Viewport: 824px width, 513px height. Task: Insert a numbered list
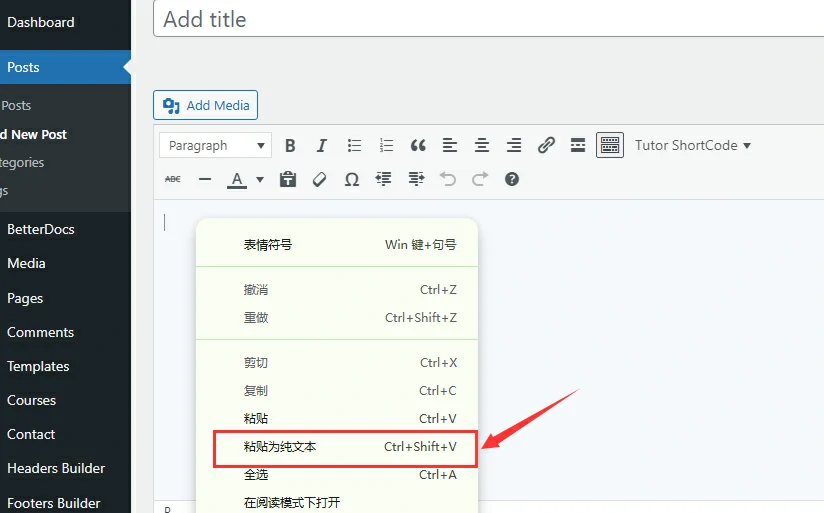click(x=386, y=146)
